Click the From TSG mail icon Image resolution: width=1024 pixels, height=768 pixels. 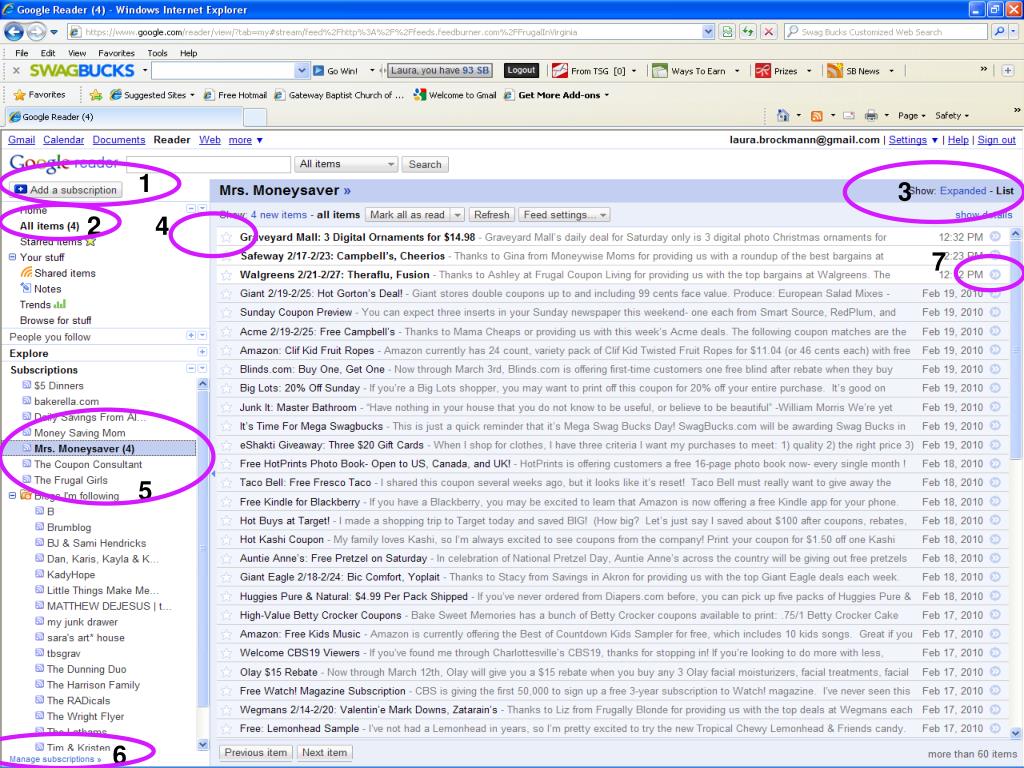point(560,71)
